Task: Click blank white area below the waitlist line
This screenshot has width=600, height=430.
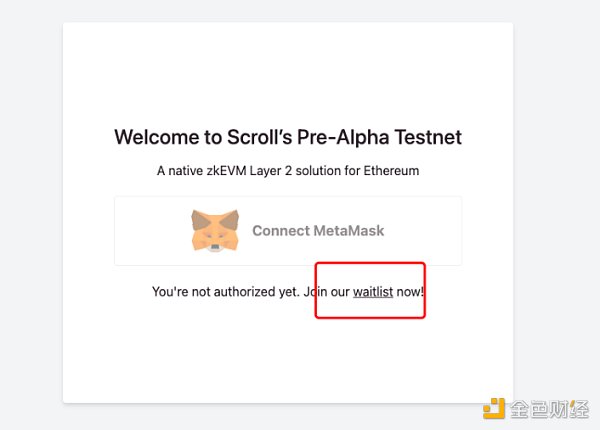Action: tap(288, 350)
